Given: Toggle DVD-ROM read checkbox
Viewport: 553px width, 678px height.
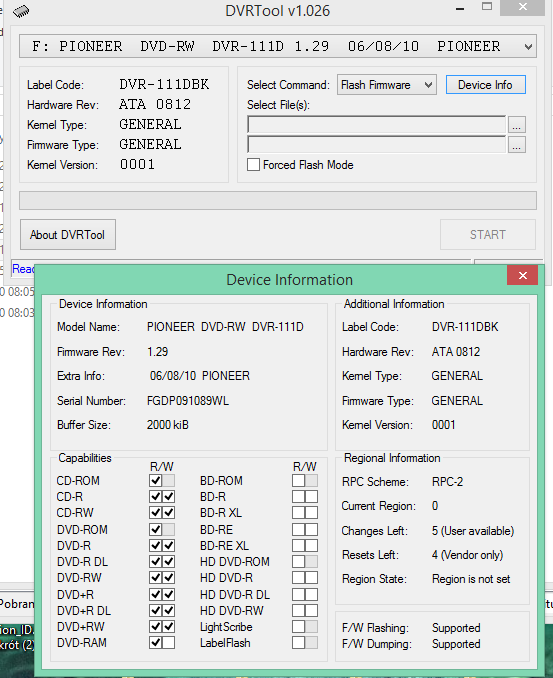Looking at the screenshot, I should click(x=156, y=529).
